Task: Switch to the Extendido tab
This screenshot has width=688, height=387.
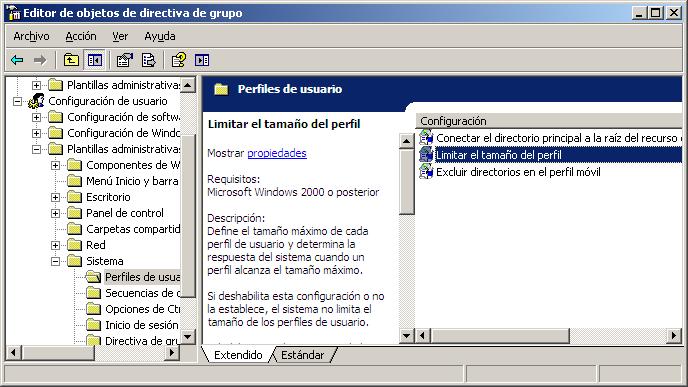Action: tap(238, 355)
